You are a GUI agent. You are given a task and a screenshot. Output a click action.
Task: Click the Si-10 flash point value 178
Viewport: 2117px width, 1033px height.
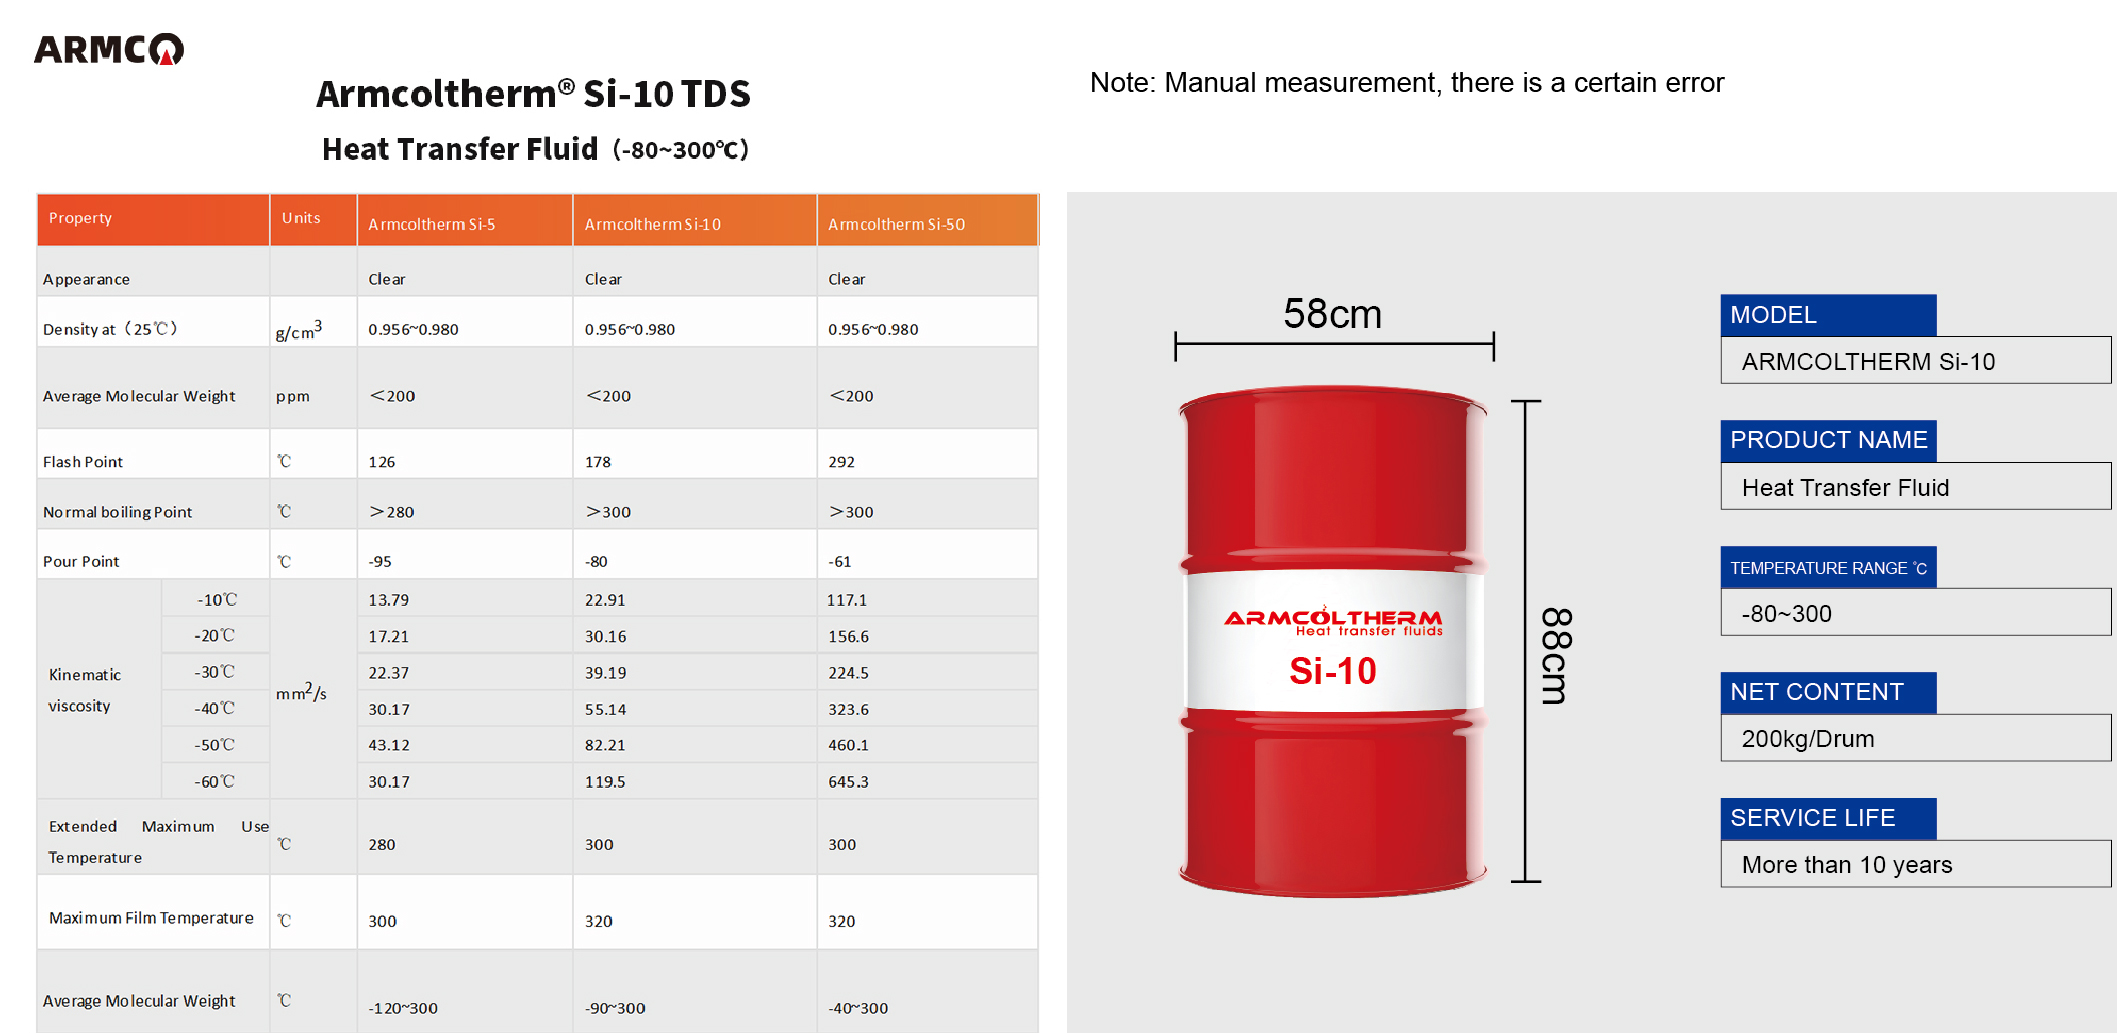(x=598, y=462)
